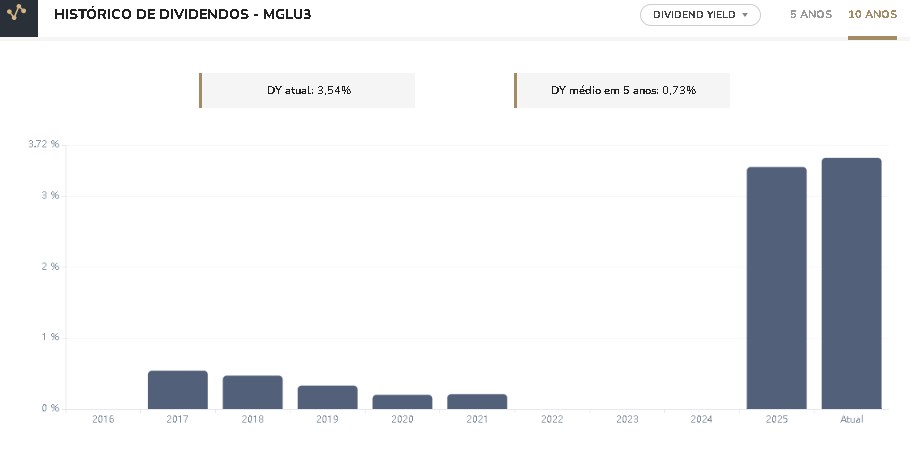The width and height of the screenshot is (910, 453).
Task: Select the 2019 bar in the chart
Action: [327, 397]
